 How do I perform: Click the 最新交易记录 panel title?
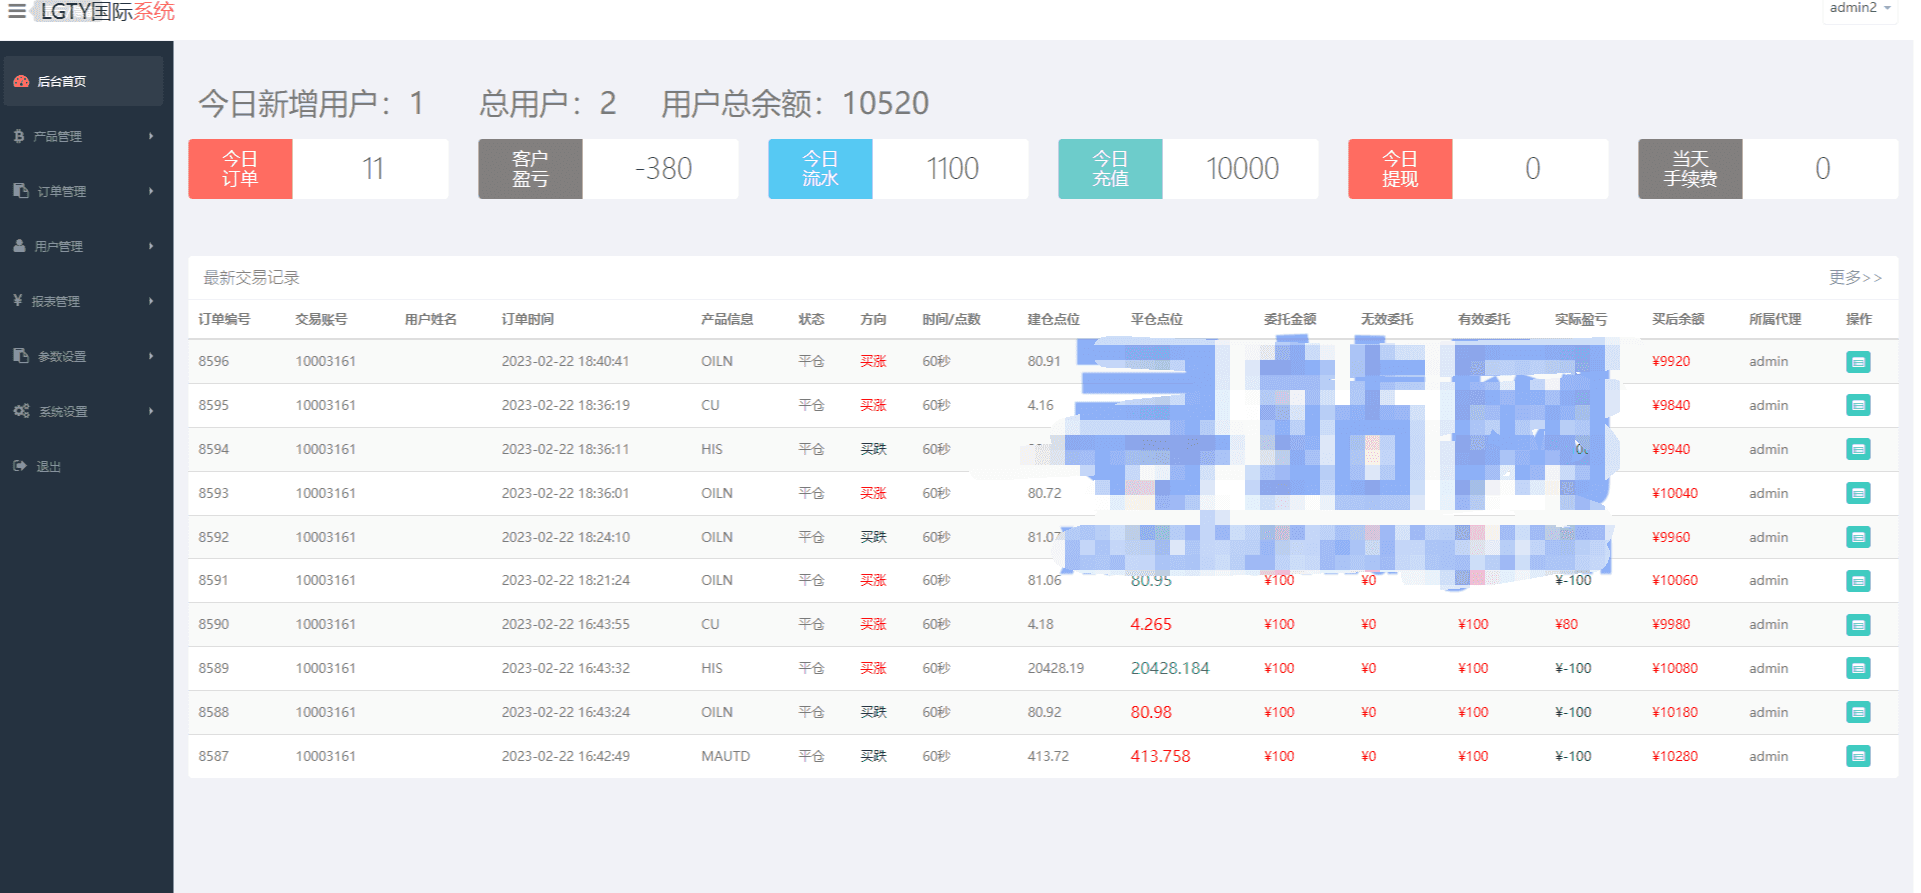point(251,278)
